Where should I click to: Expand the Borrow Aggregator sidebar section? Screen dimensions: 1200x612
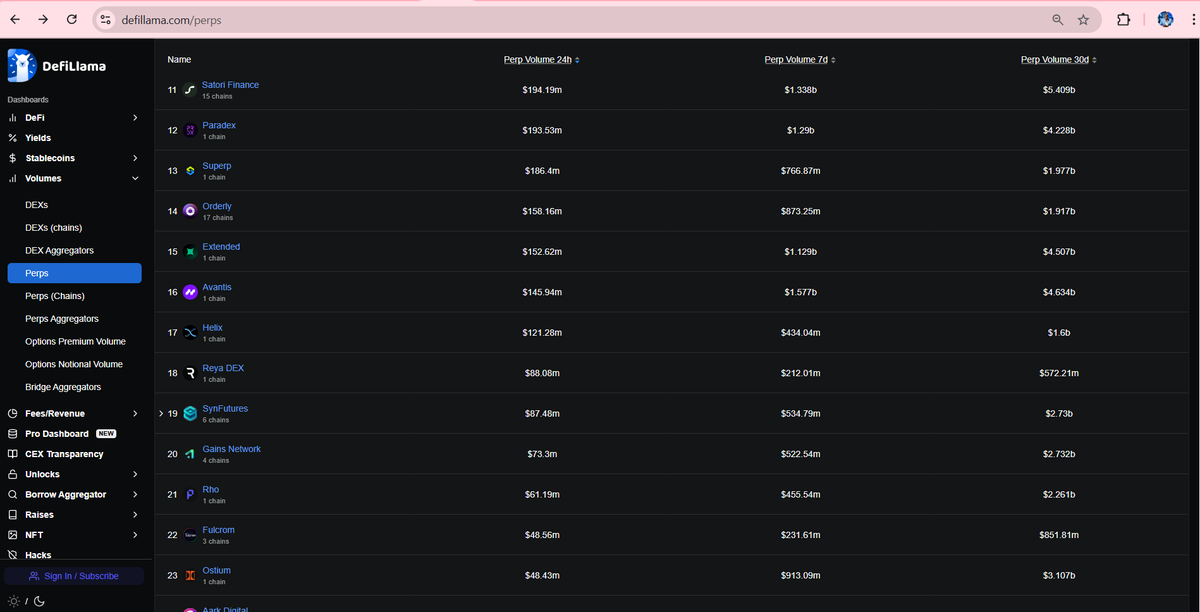point(135,495)
